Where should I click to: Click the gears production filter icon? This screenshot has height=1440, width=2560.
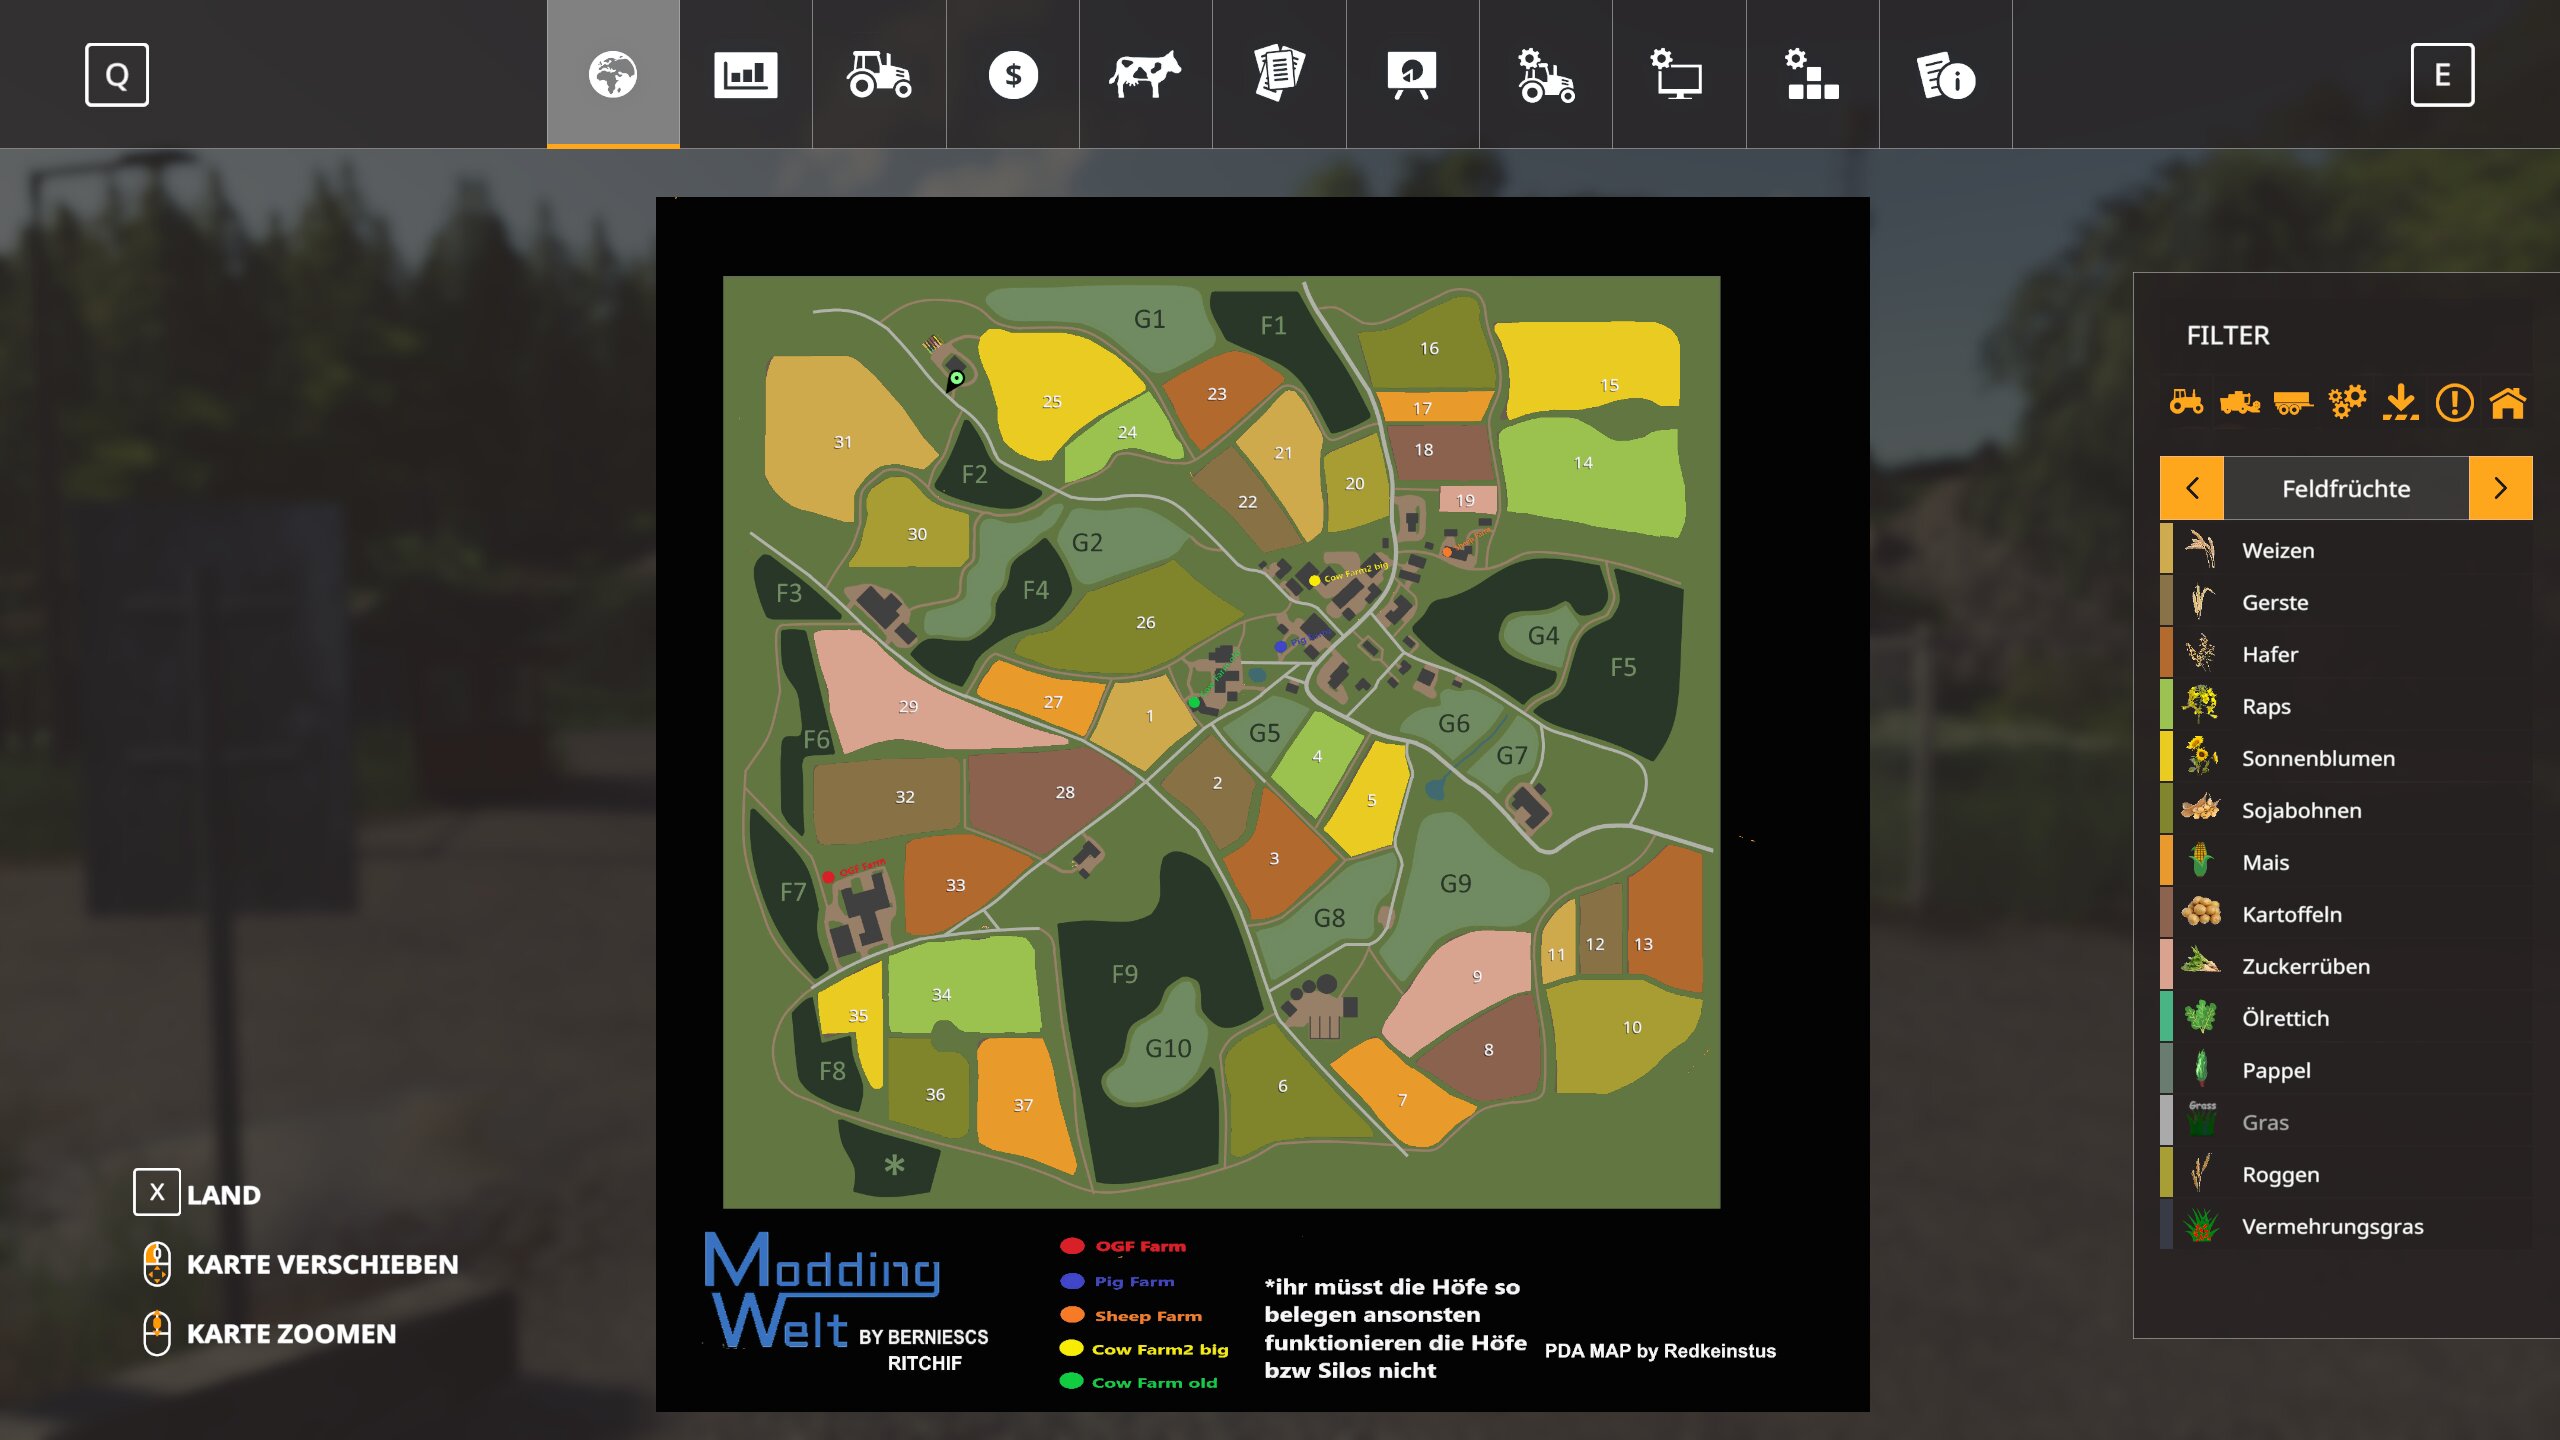click(x=2347, y=403)
